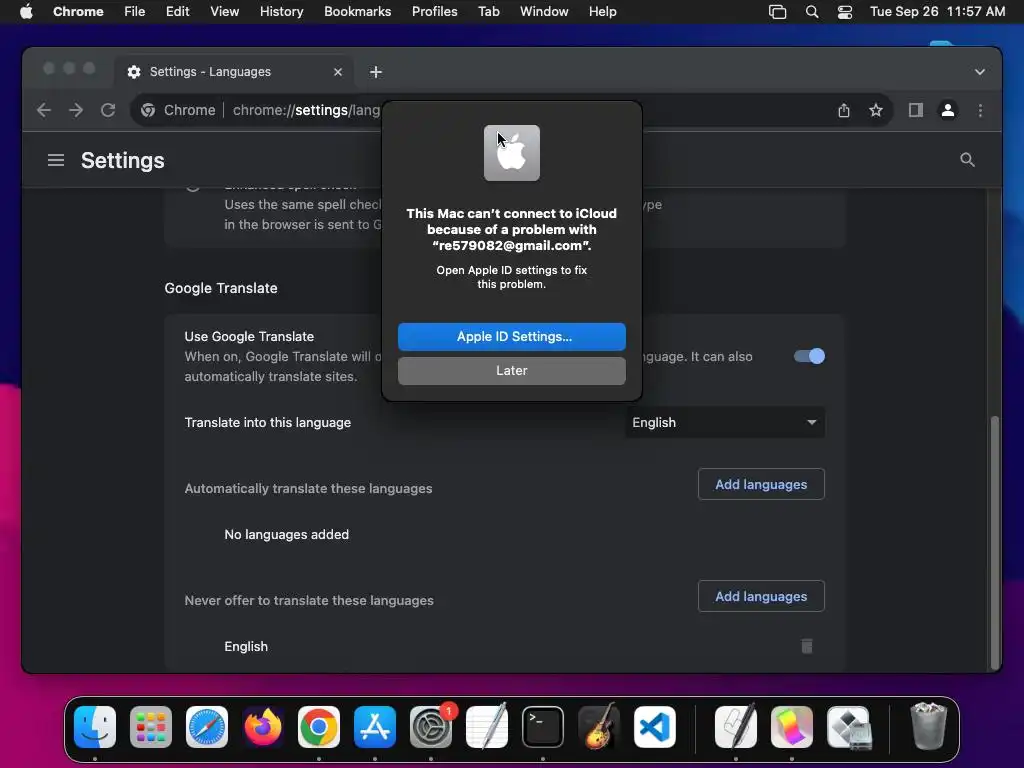The width and height of the screenshot is (1024, 768).
Task: Open the Settings hamburger menu
Action: 56,160
